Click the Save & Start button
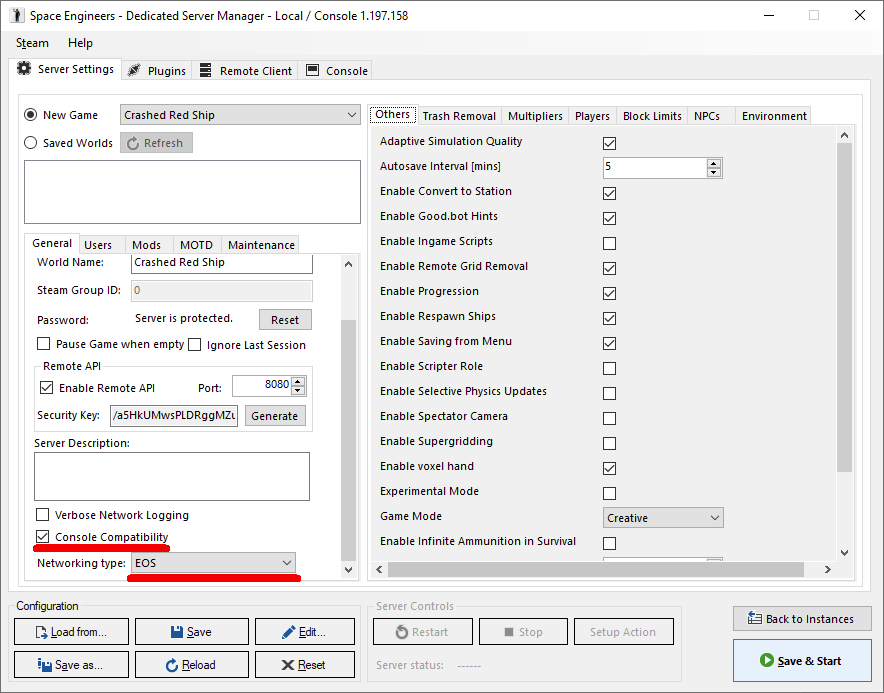 (x=802, y=660)
